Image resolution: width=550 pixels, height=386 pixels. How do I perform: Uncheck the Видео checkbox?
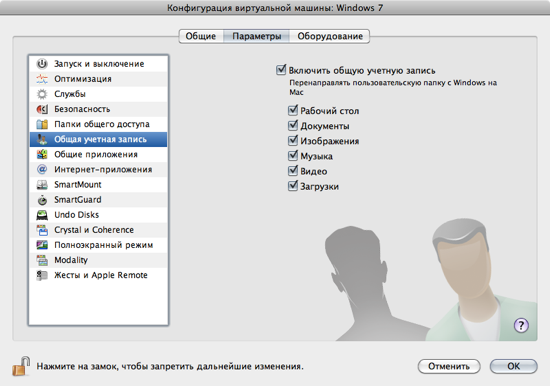point(293,171)
